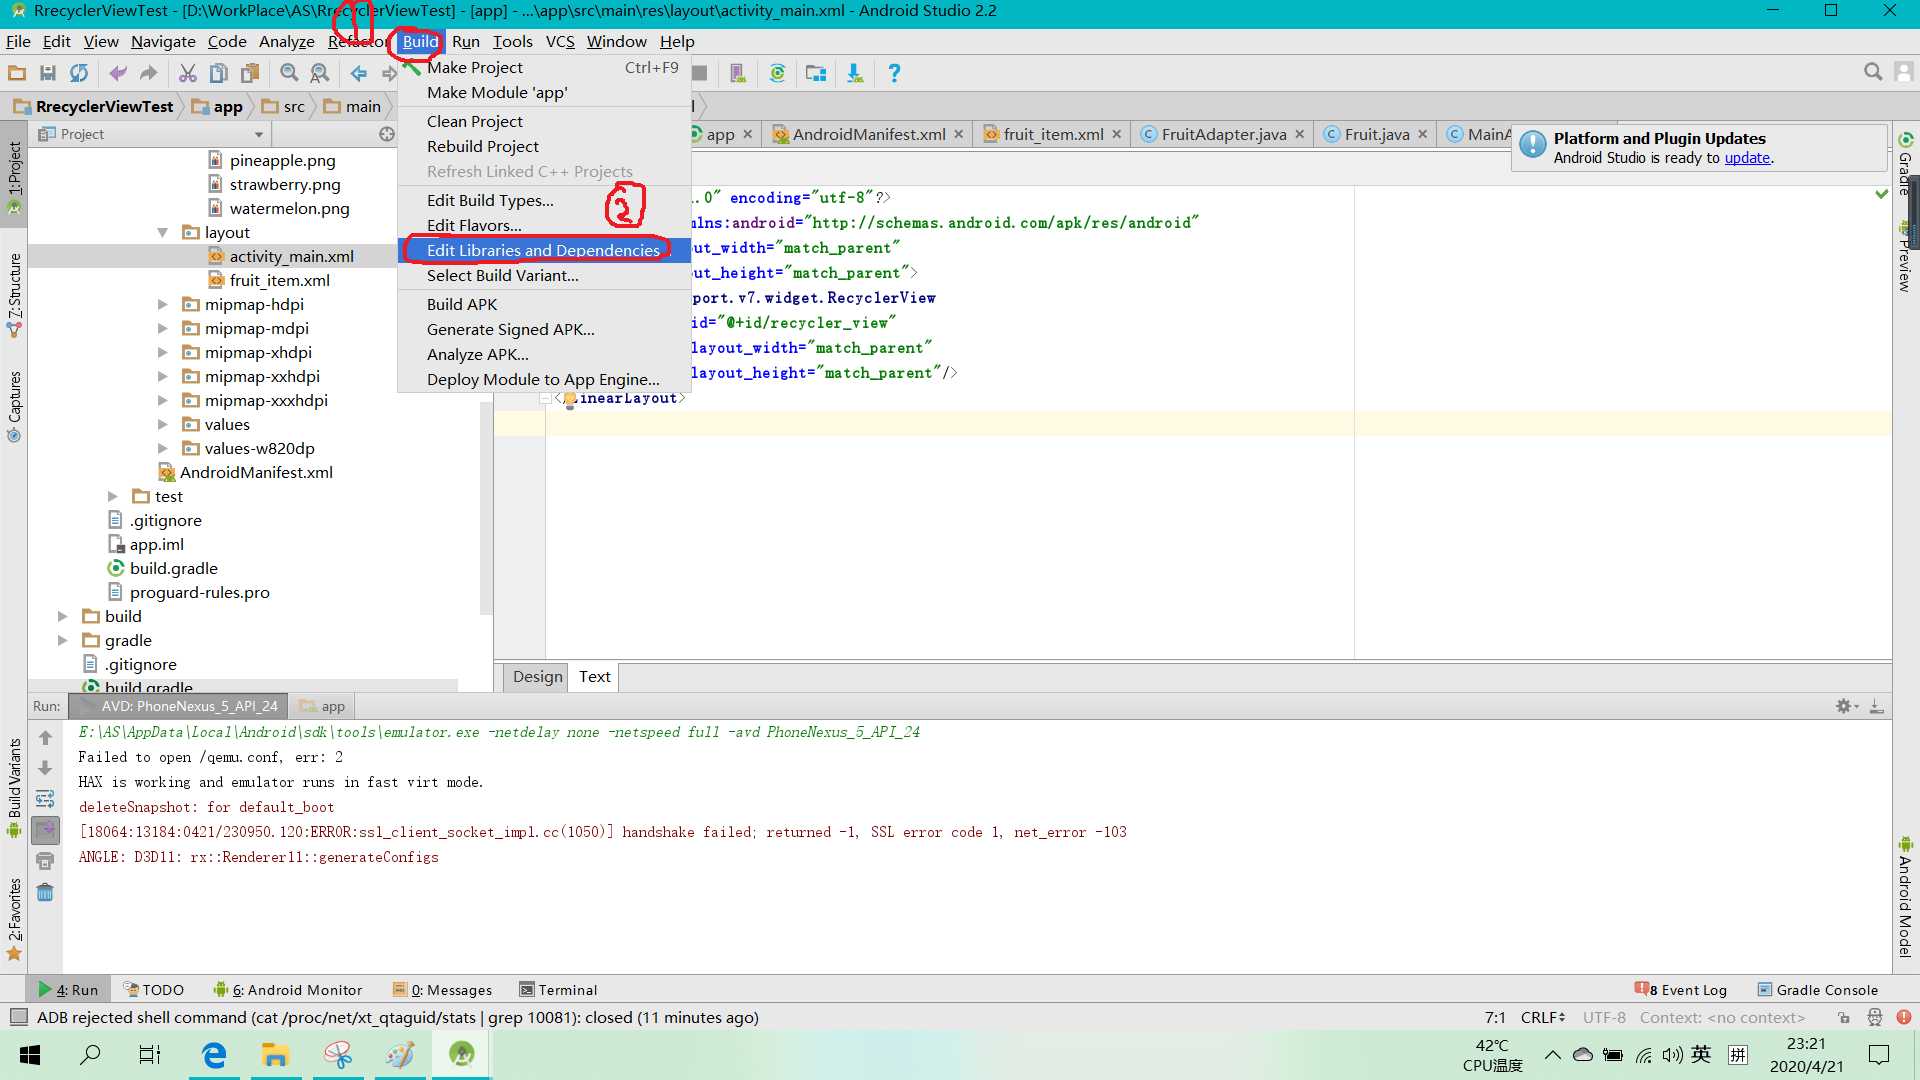The height and width of the screenshot is (1080, 1920).
Task: Toggle the 2: Favorites side panel
Action: coord(14,920)
